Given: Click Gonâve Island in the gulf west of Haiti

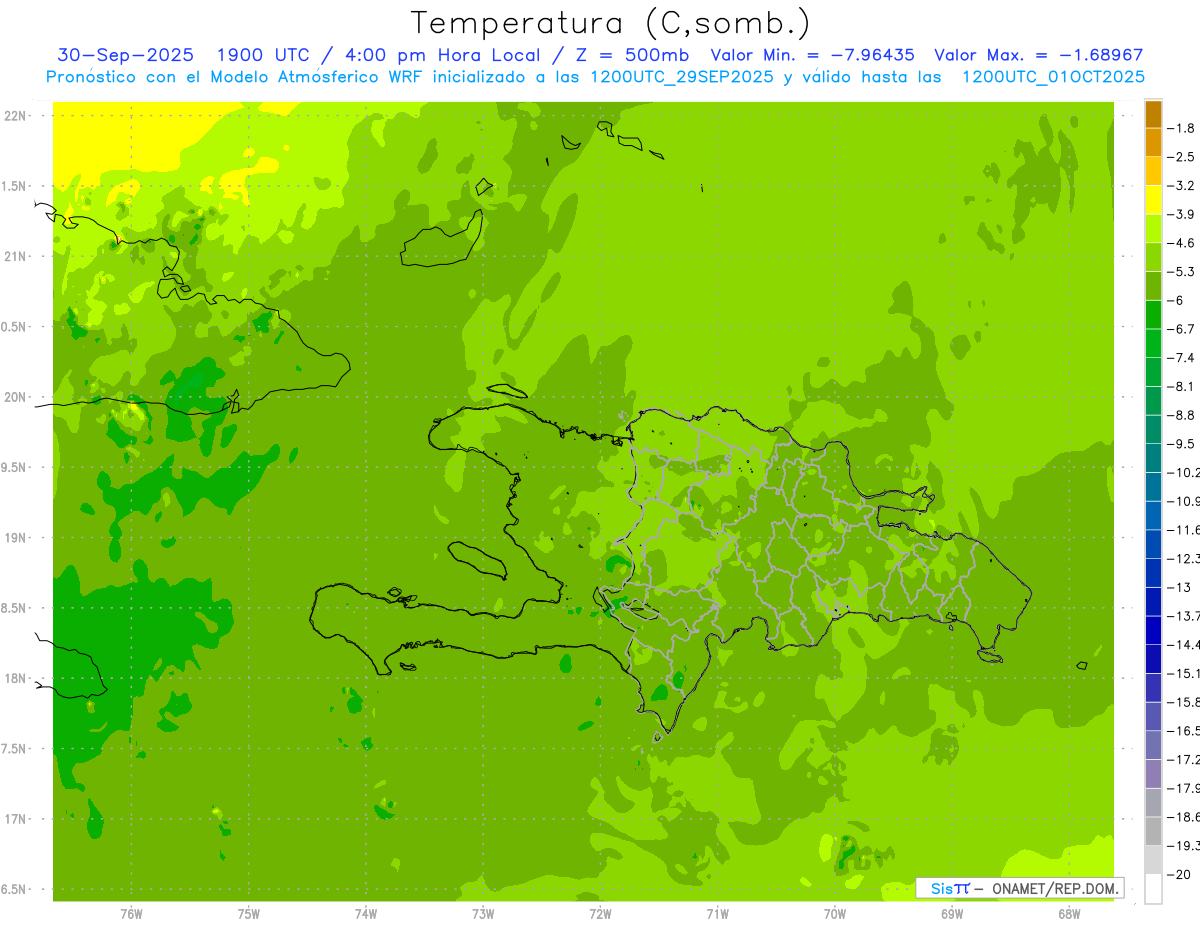Looking at the screenshot, I should 476,559.
